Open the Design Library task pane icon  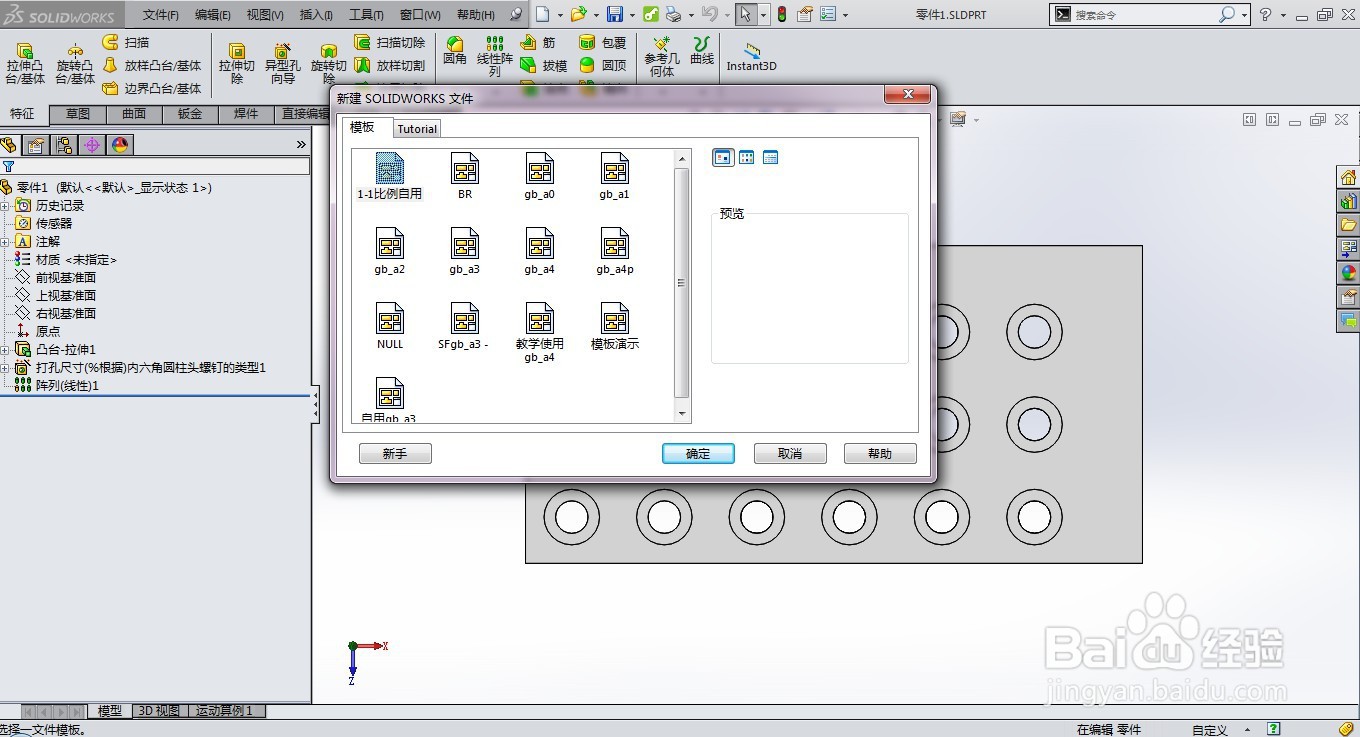[x=1348, y=201]
